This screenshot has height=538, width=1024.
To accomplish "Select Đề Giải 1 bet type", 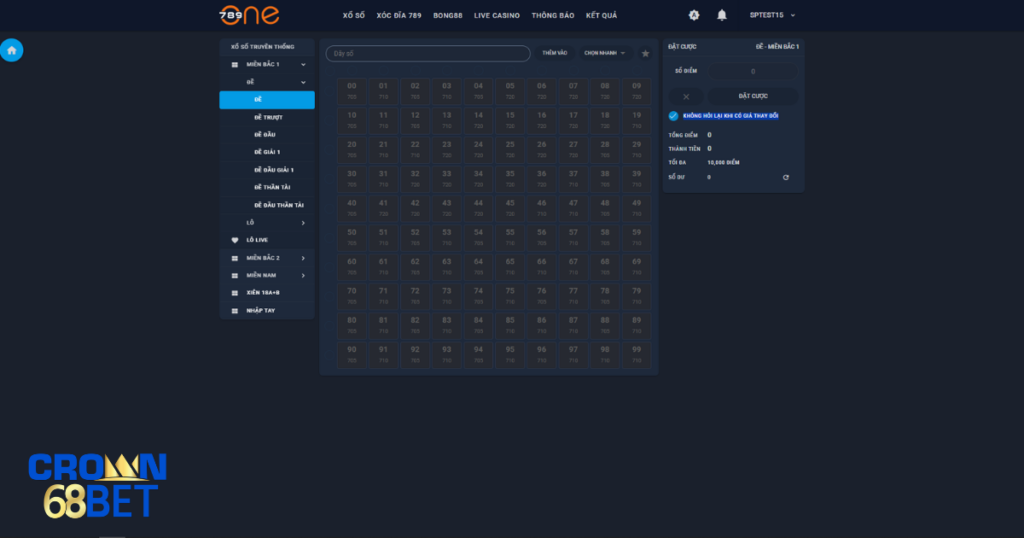I will (x=267, y=152).
